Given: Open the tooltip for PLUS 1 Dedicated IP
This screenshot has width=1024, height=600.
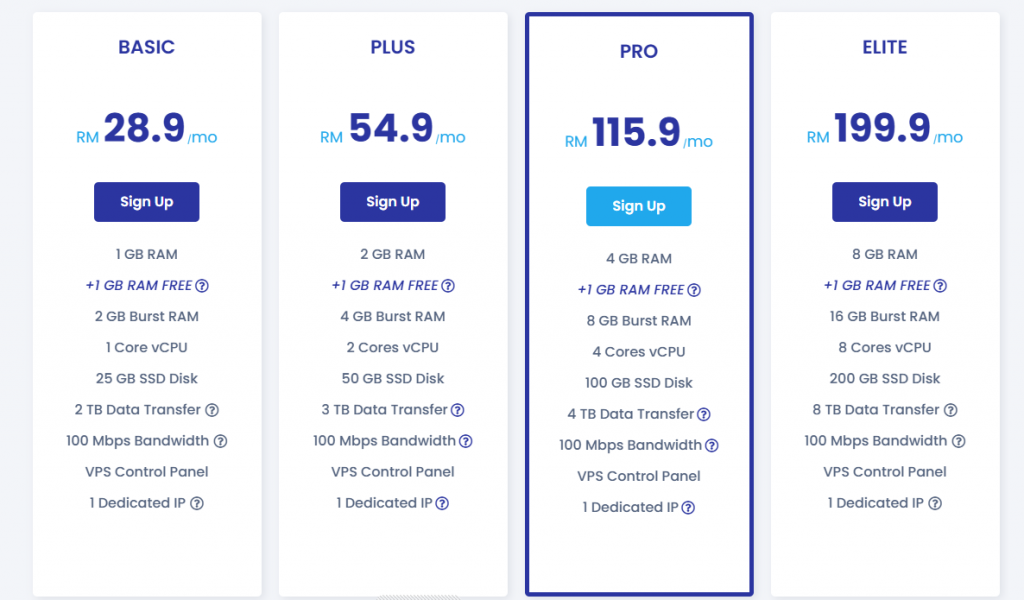Looking at the screenshot, I should click(442, 503).
